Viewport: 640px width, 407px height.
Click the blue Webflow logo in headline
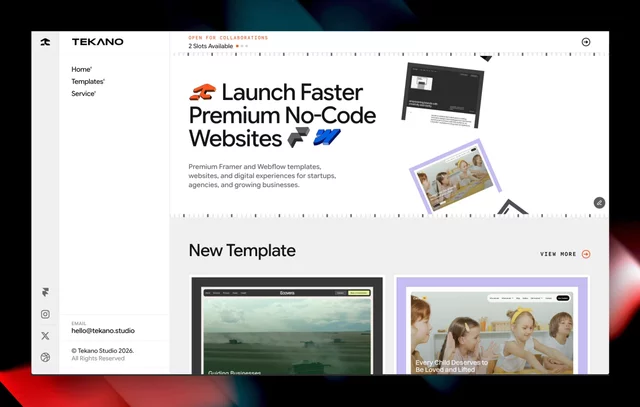[327, 137]
